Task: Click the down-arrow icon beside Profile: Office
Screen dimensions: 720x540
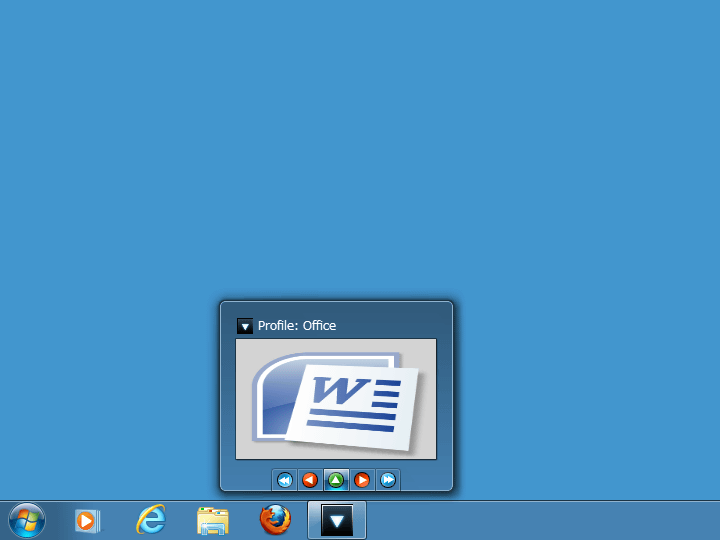Action: (x=245, y=326)
